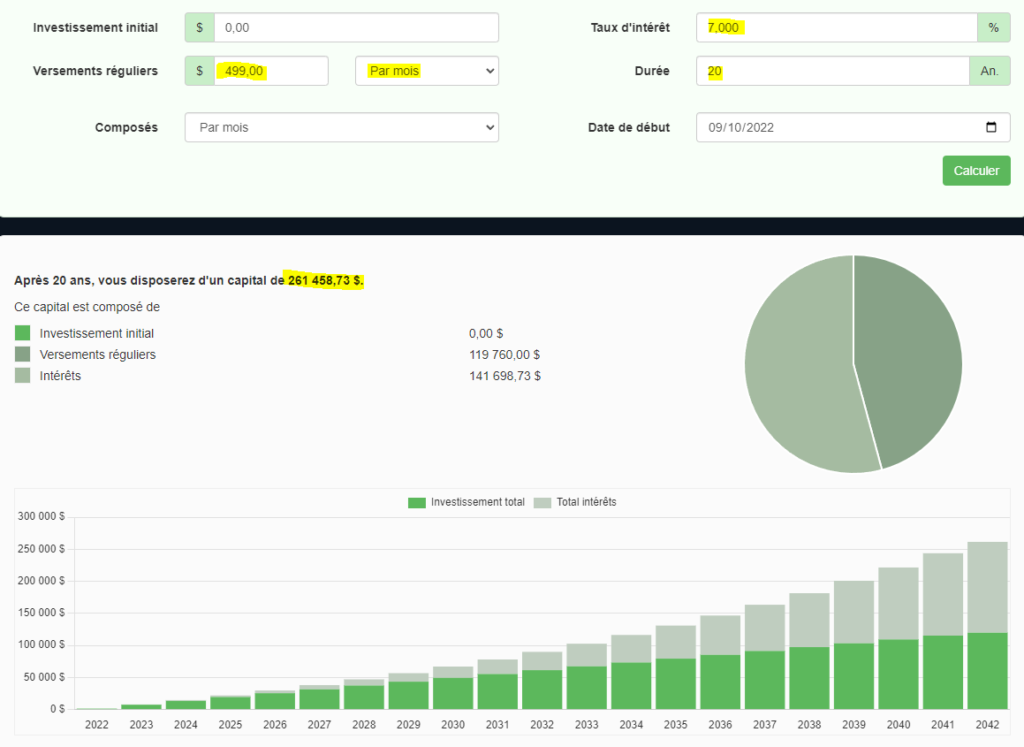
Task: Click the green Calculer button
Action: click(x=976, y=170)
